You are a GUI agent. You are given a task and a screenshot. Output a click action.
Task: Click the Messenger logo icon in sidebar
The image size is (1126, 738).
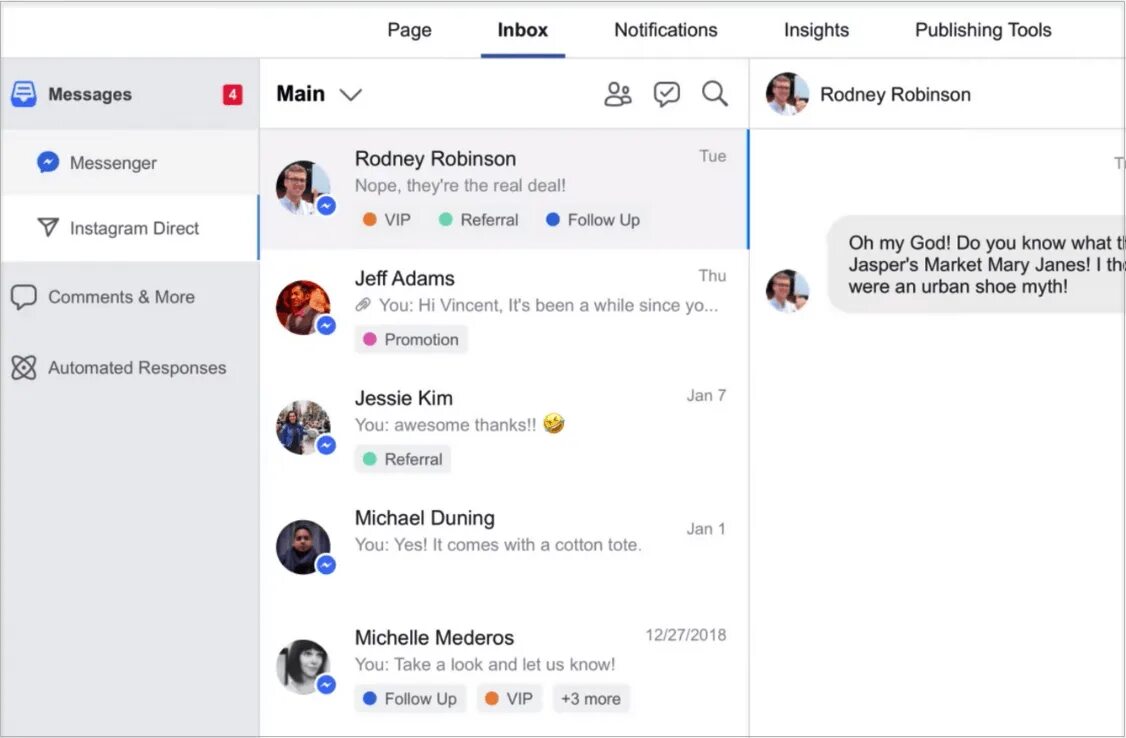[47, 162]
